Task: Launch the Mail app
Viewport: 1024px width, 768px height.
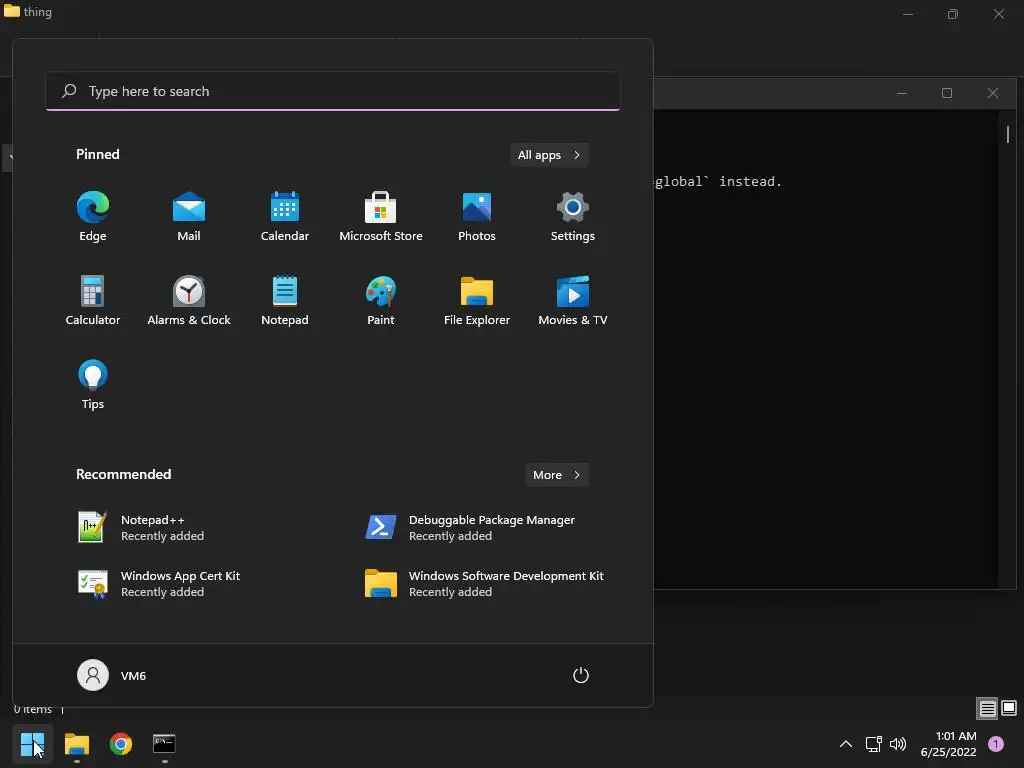Action: click(x=189, y=217)
